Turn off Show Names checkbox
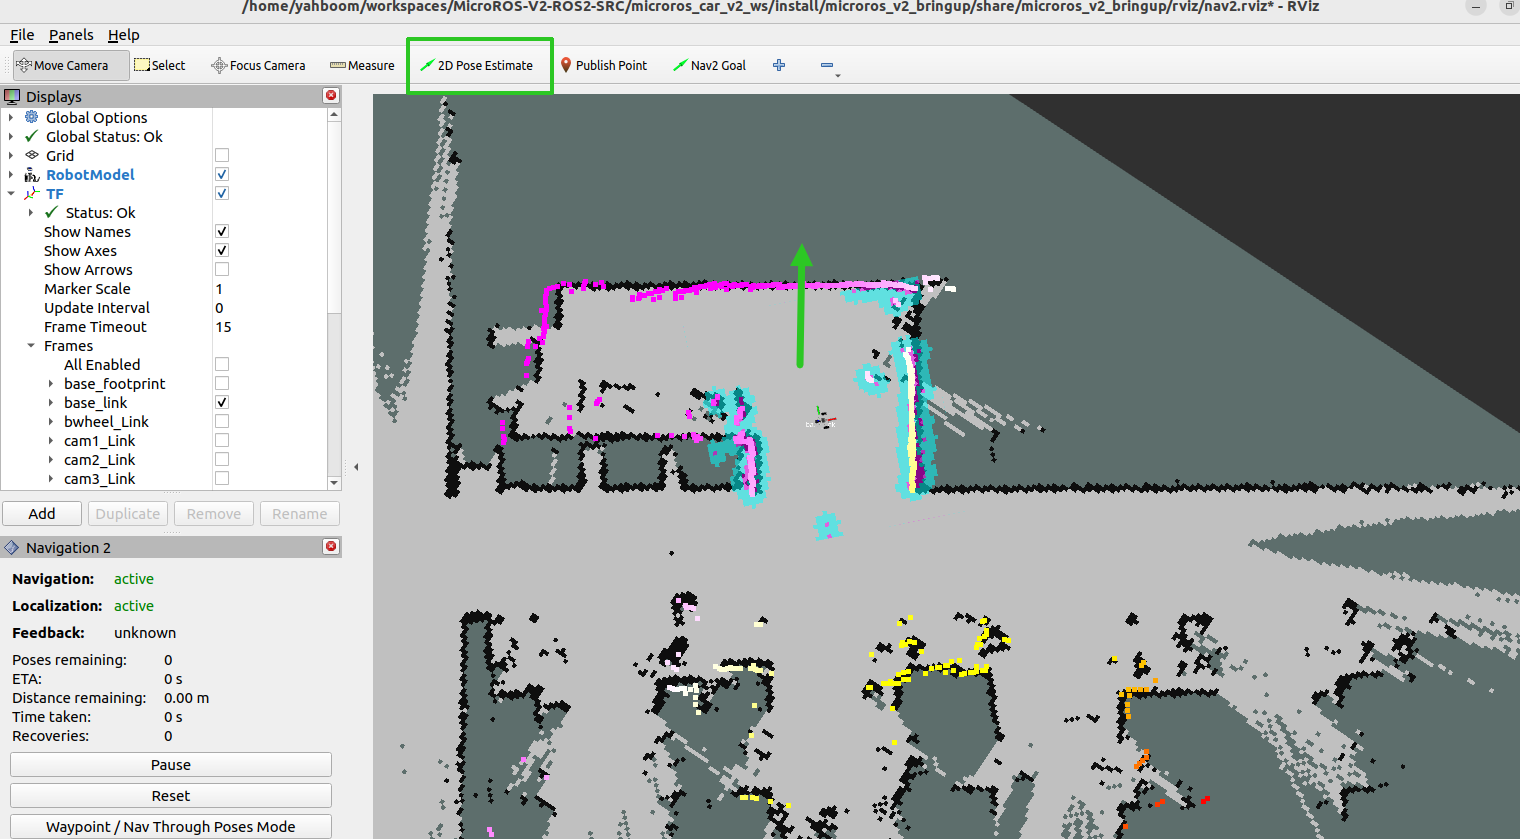The height and width of the screenshot is (839, 1520). point(222,231)
